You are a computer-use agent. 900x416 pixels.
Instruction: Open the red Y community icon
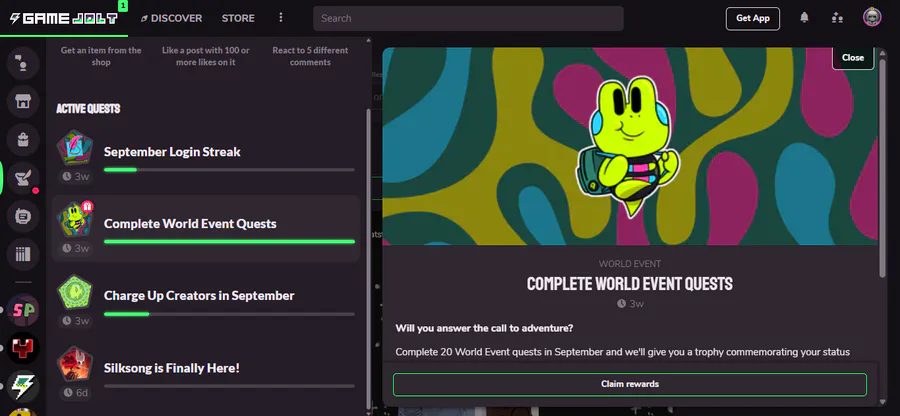23,348
